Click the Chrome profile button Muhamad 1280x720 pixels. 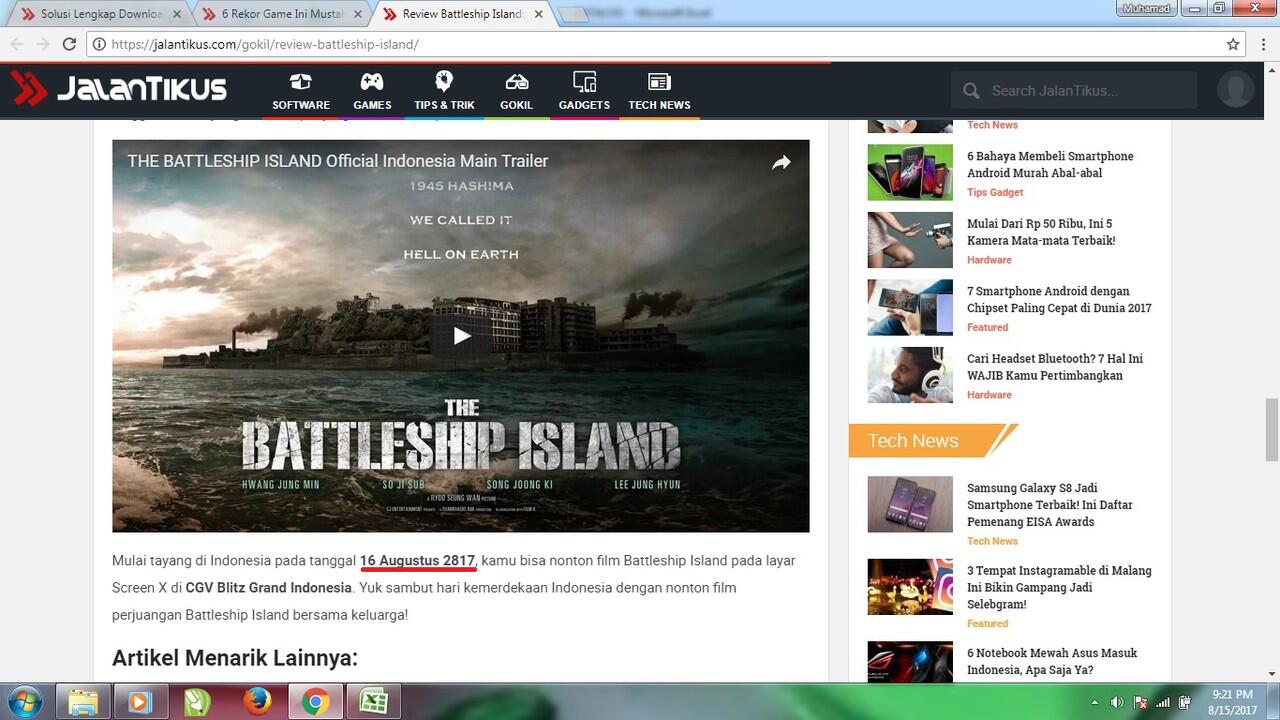pos(1148,8)
